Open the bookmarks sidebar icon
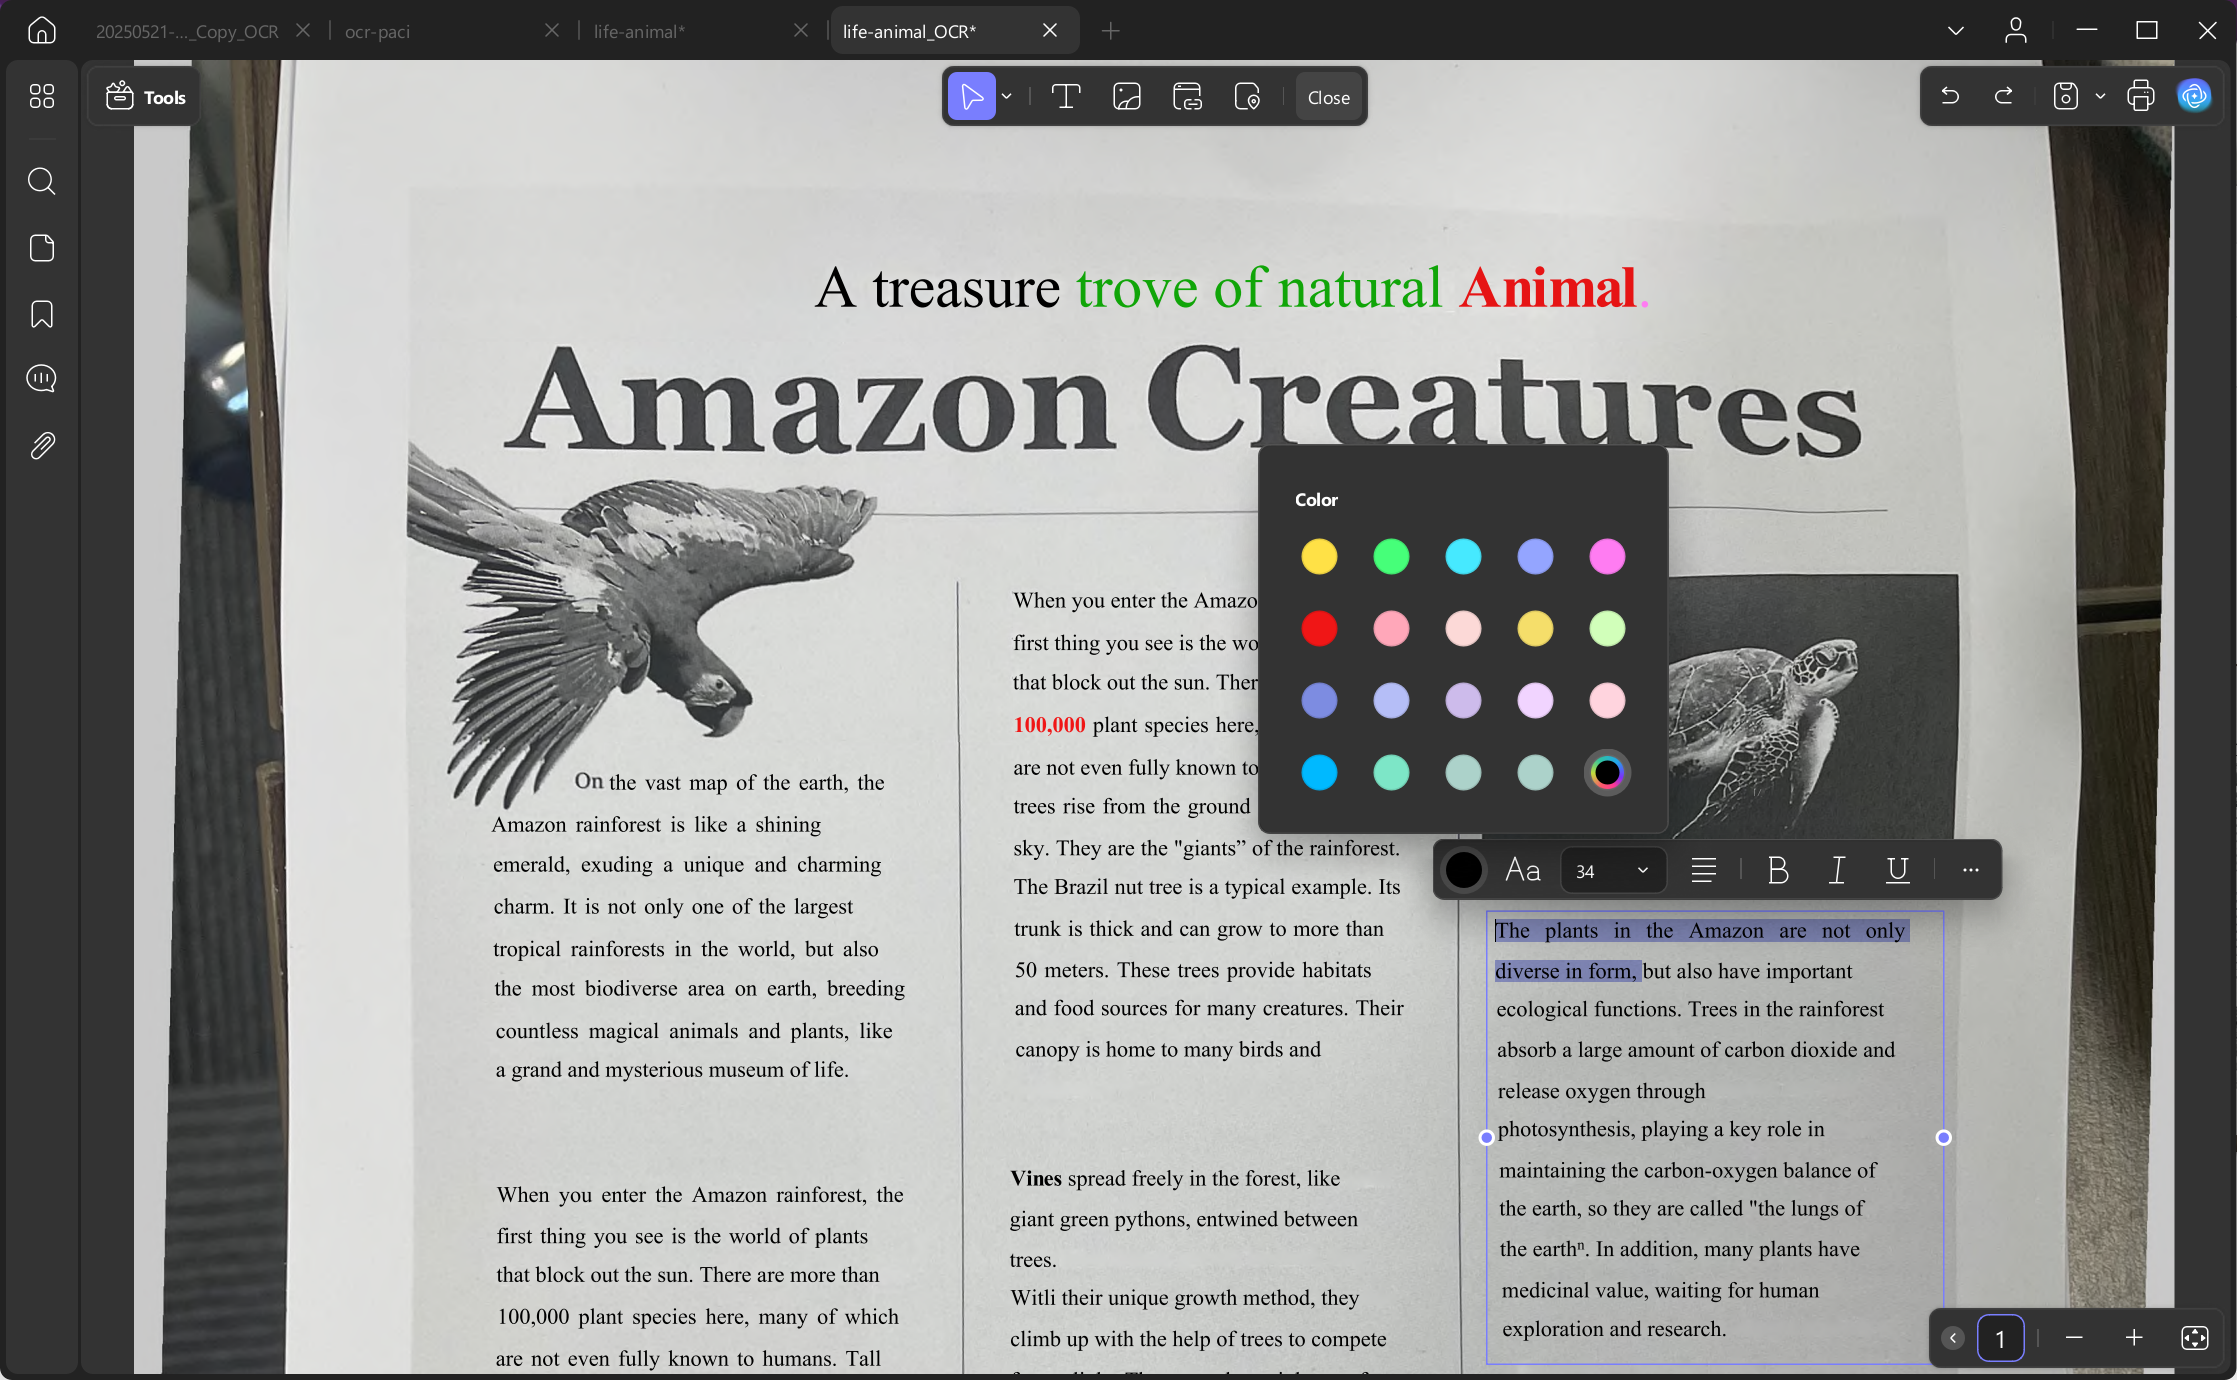 41,314
